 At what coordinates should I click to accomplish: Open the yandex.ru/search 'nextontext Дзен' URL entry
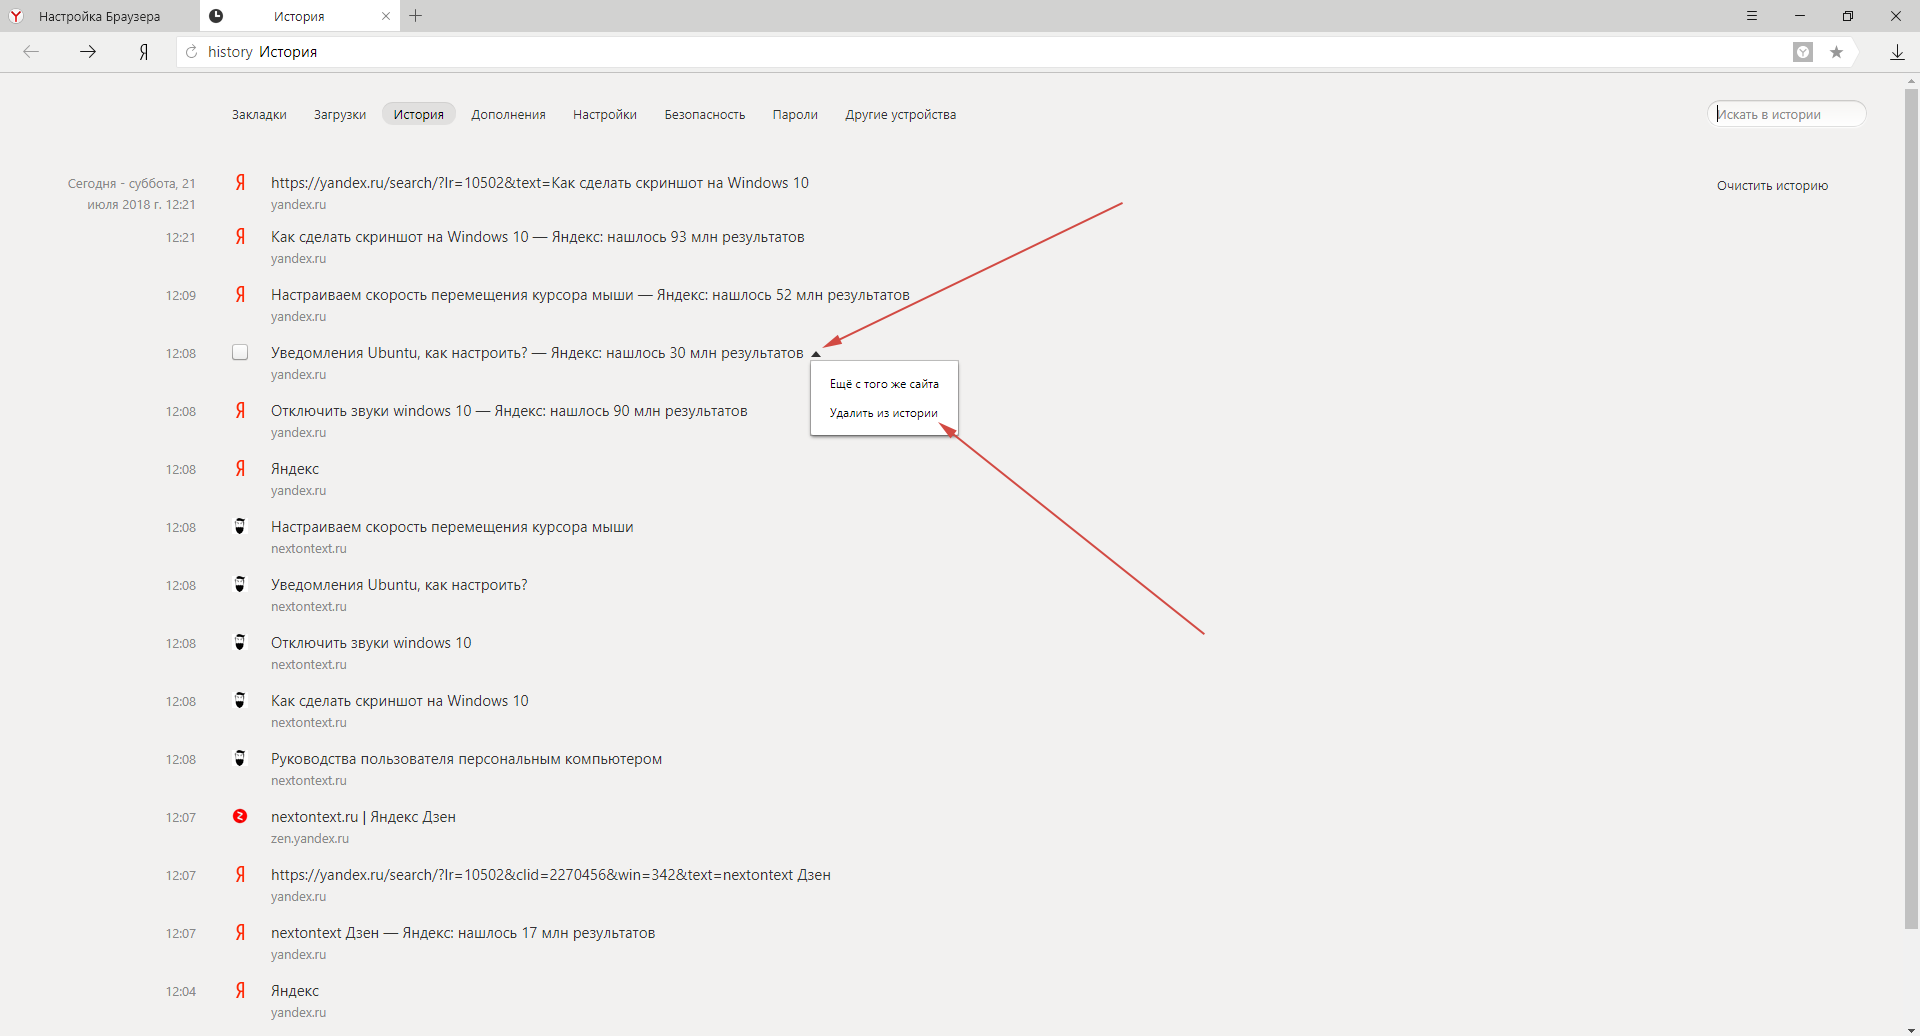551,875
